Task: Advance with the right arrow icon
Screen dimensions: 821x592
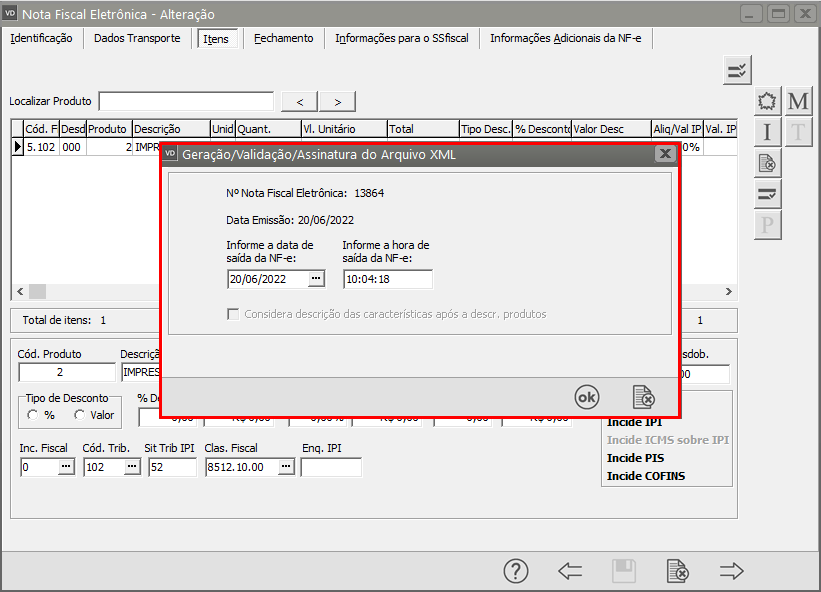Action: 732,571
